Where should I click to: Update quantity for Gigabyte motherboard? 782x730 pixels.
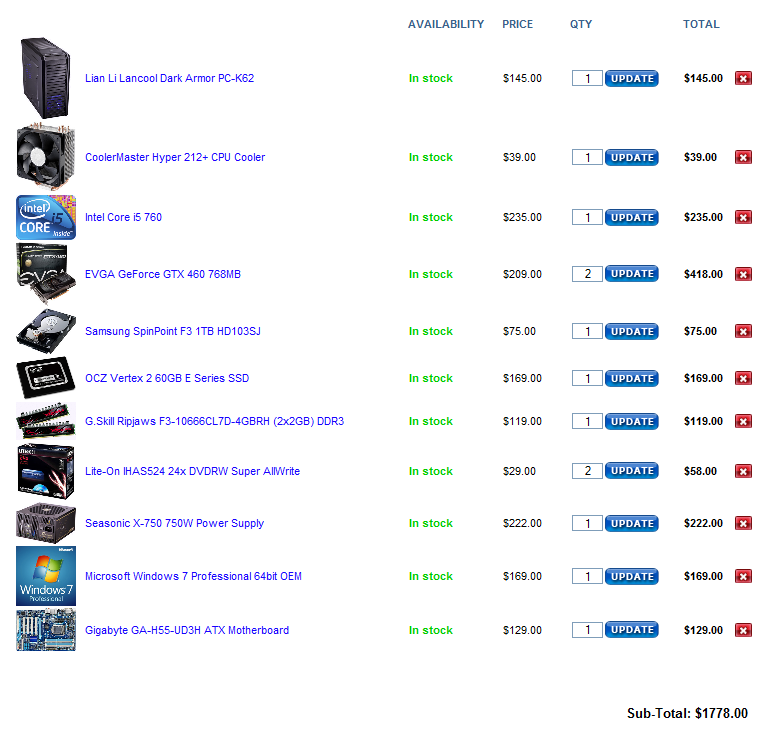pos(632,630)
